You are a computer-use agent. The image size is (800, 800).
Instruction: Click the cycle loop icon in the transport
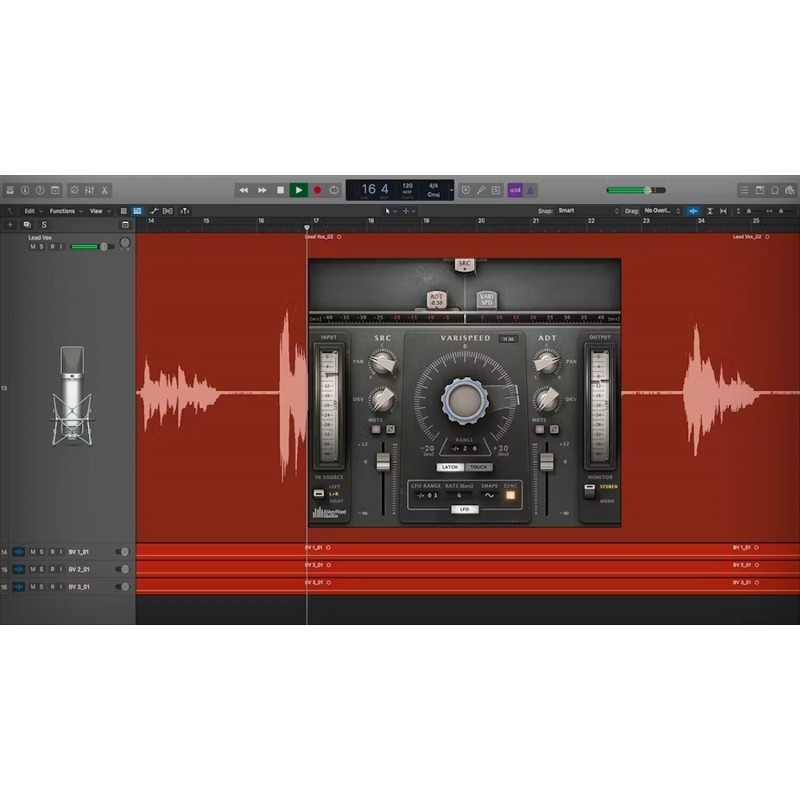point(333,189)
